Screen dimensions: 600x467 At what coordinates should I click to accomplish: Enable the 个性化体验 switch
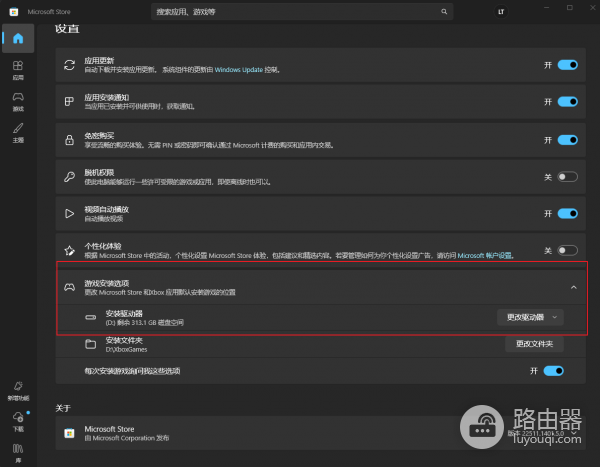[x=567, y=250]
